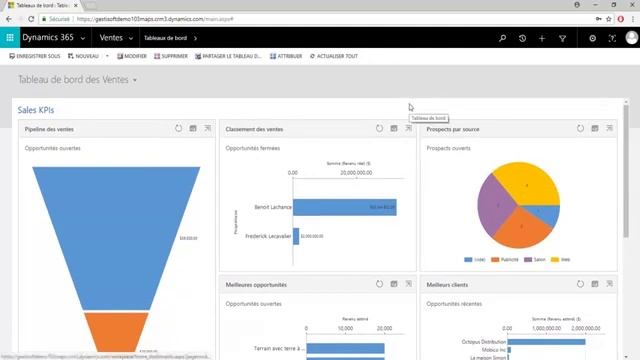View records for Meilleurs clients chart
640x360 pixels.
(x=595, y=284)
